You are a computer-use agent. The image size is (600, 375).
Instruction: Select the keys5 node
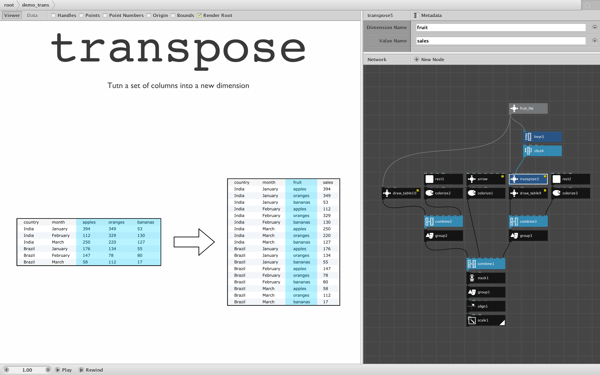(542, 137)
